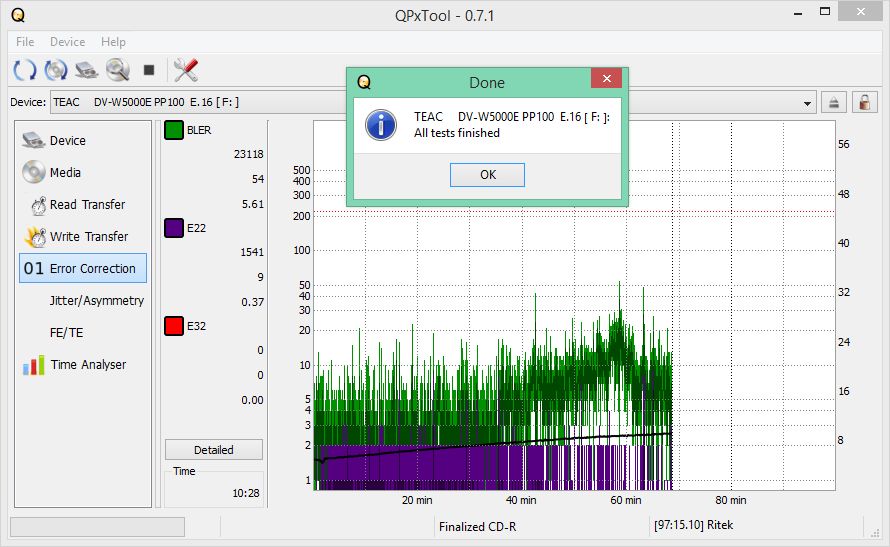
Task: Open the Device menu
Action: point(68,42)
